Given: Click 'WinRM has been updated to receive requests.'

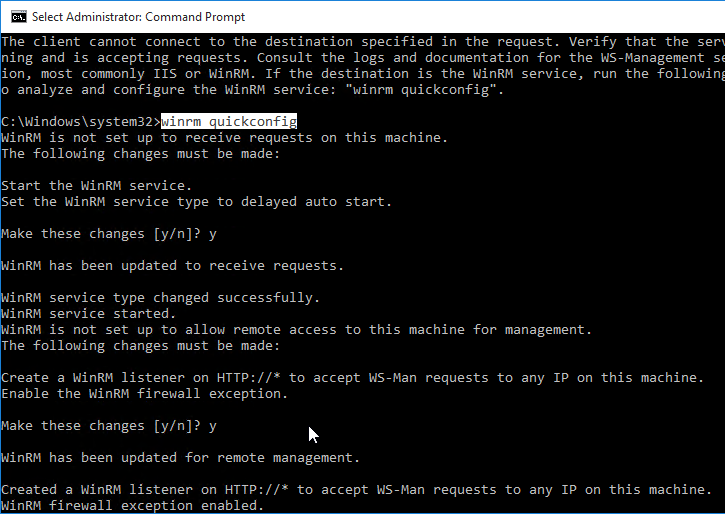Looking at the screenshot, I should pyautogui.click(x=172, y=266).
